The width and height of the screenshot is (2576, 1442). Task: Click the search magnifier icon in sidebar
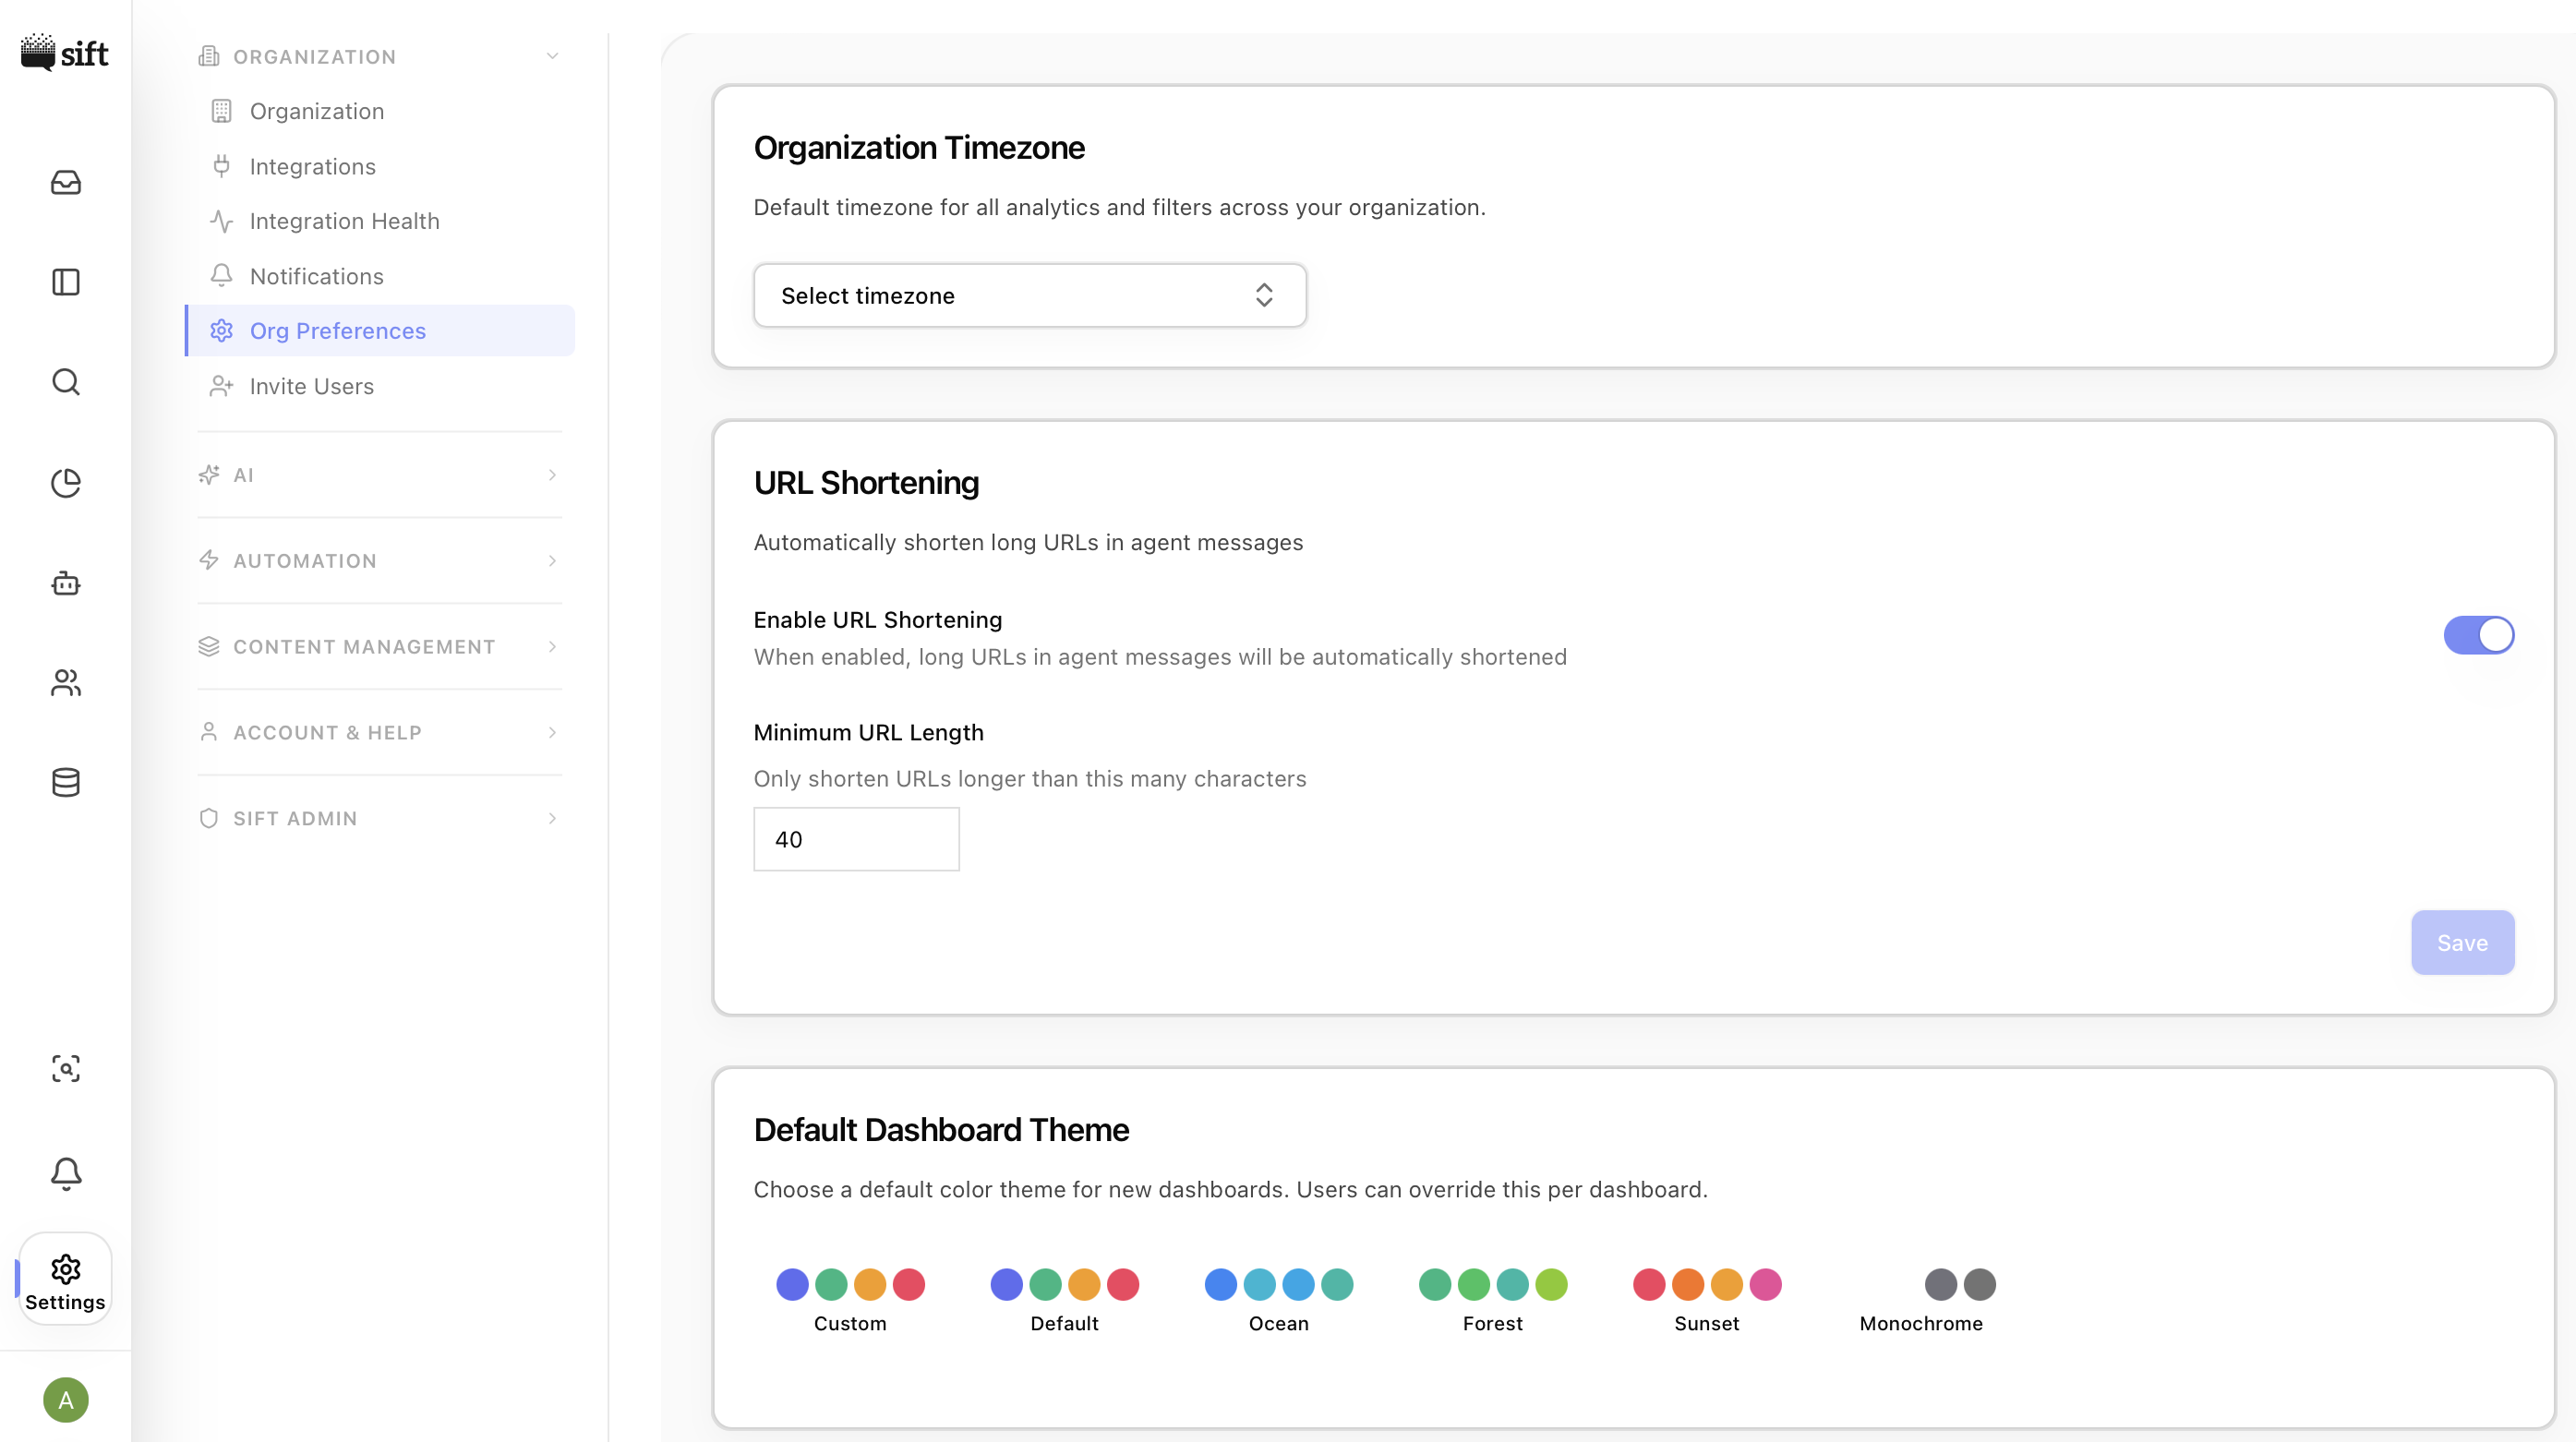point(66,382)
